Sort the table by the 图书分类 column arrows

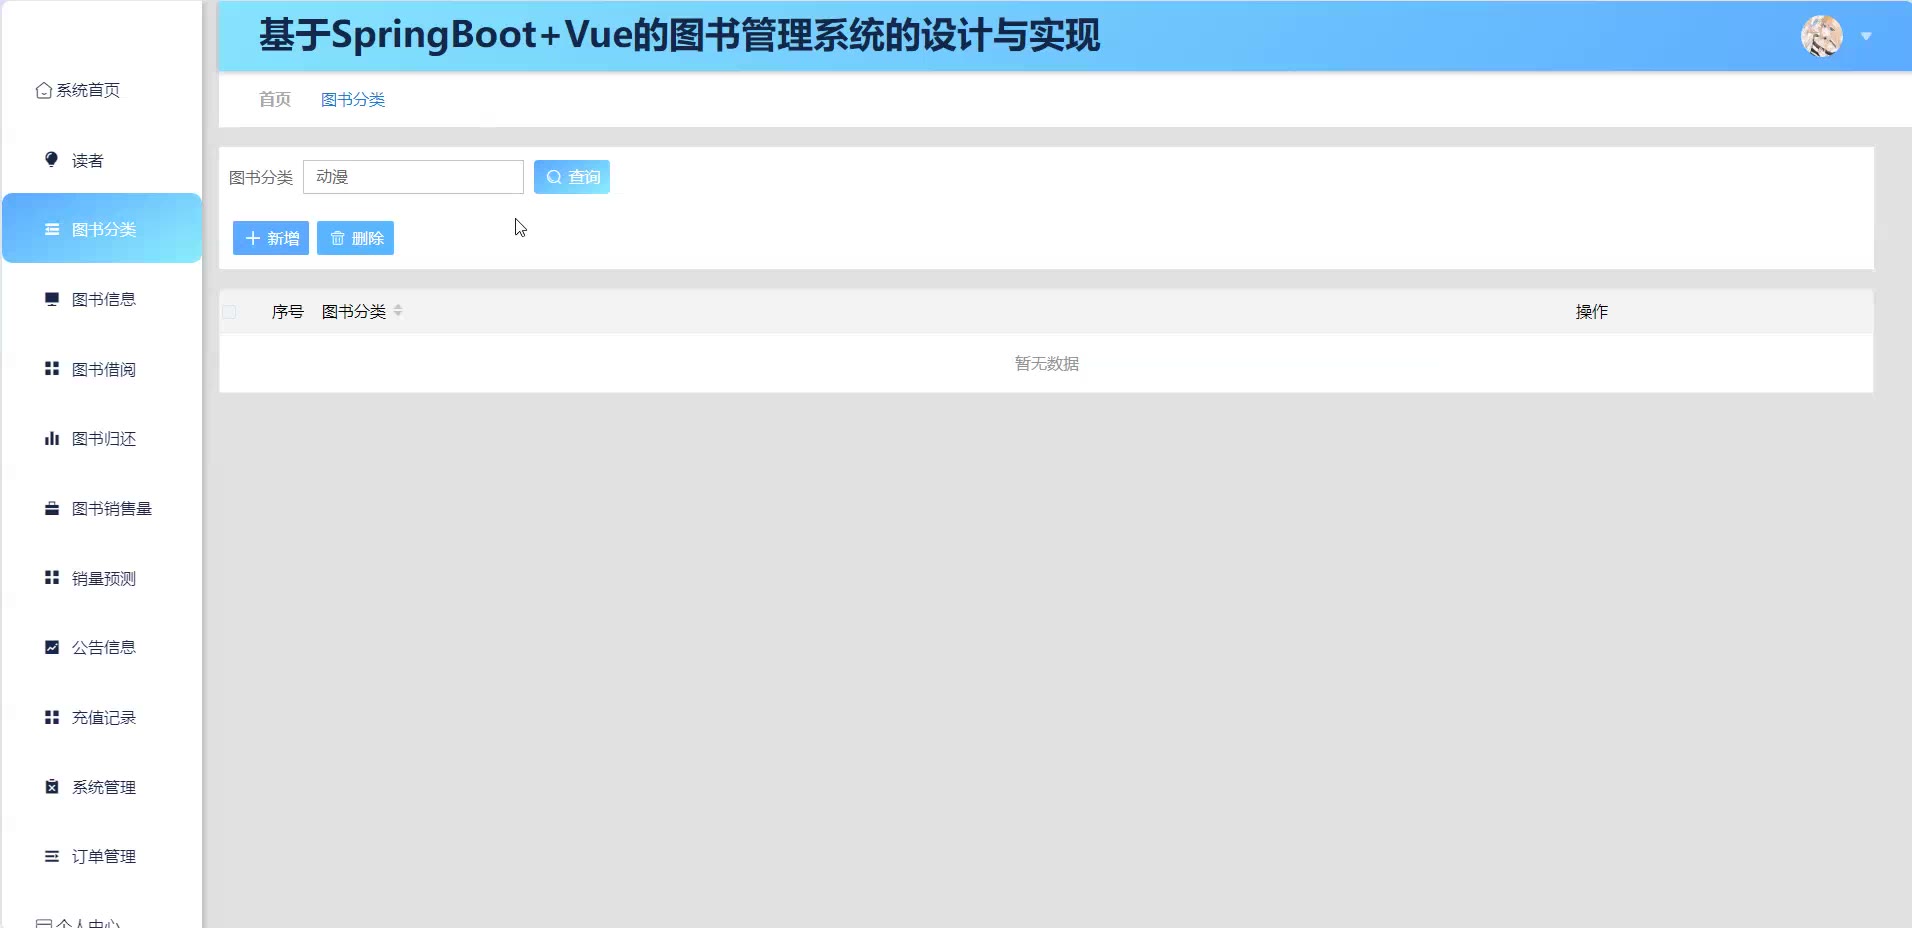tap(398, 311)
